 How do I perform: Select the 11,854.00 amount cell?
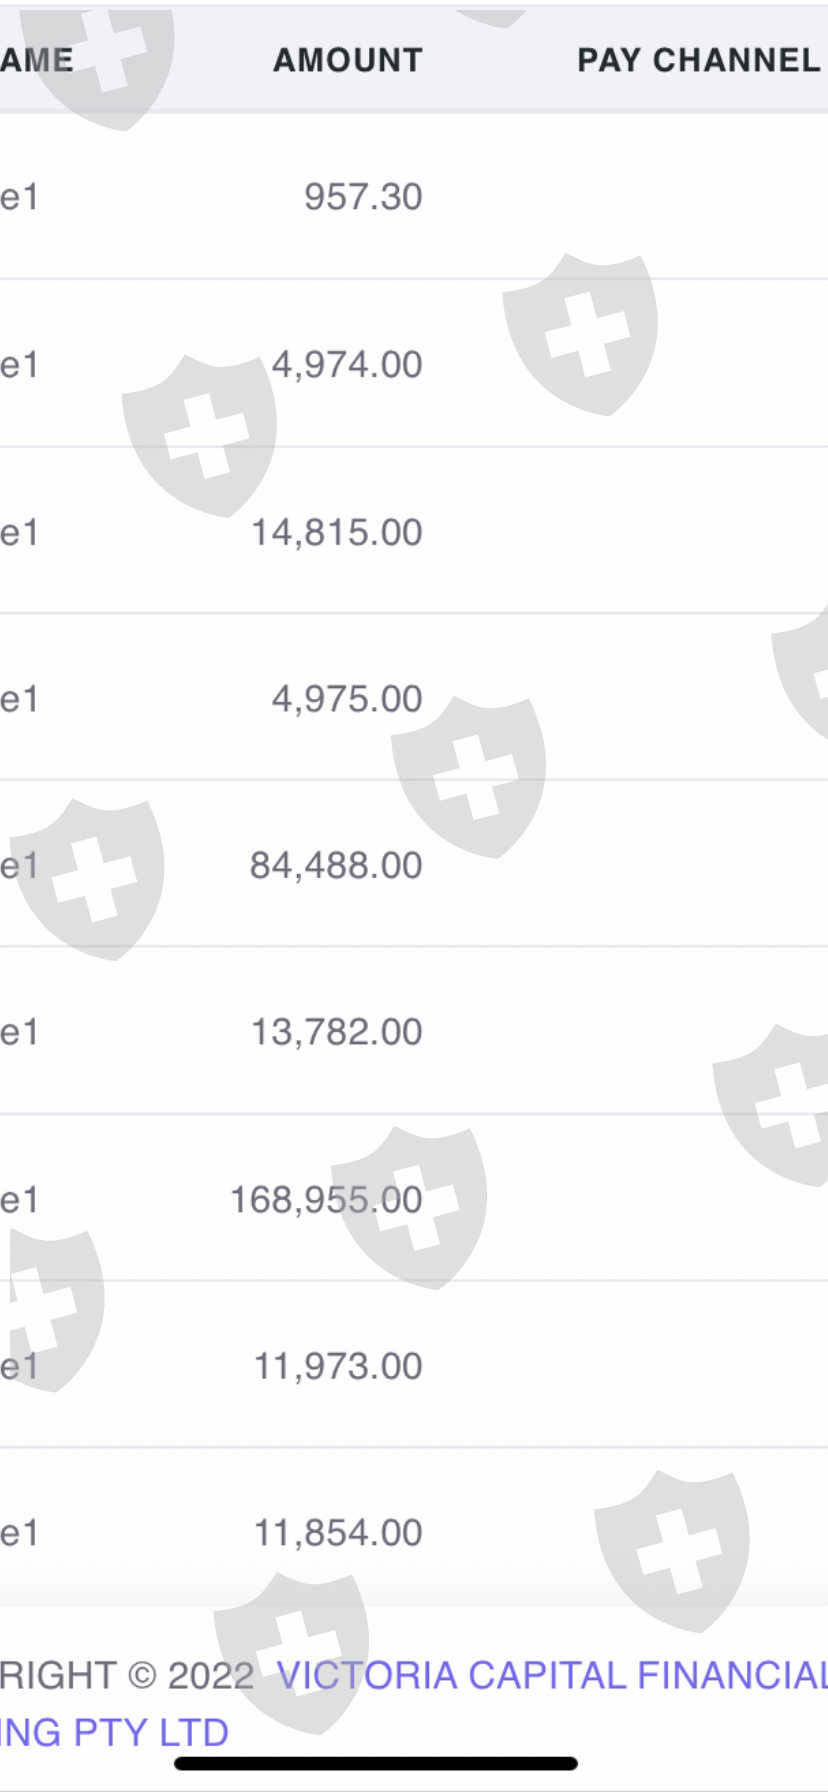pyautogui.click(x=338, y=1533)
